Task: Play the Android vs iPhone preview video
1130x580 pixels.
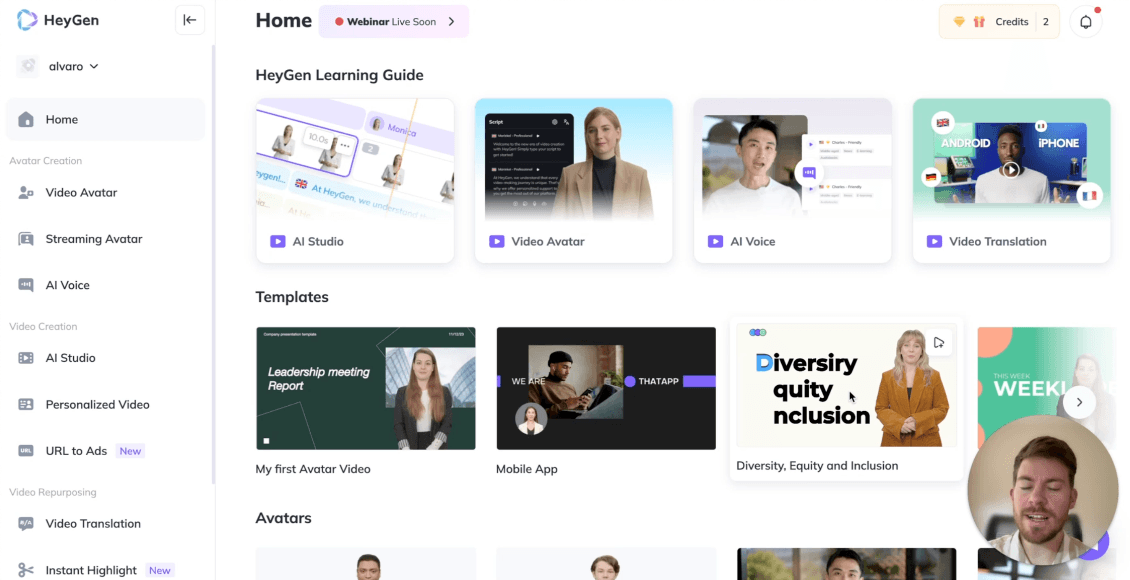Action: click(1011, 170)
